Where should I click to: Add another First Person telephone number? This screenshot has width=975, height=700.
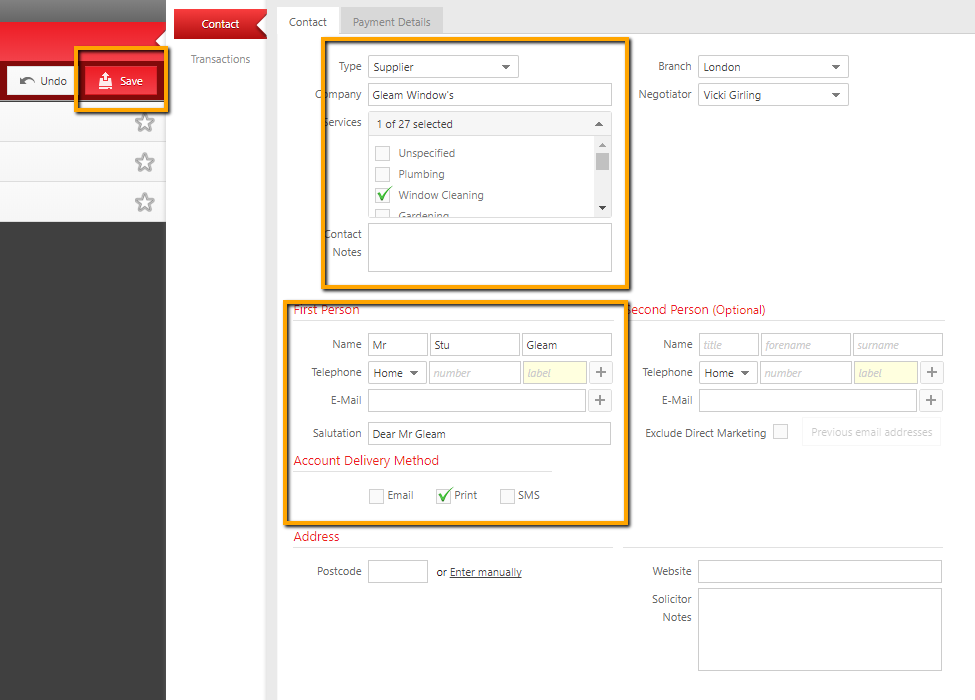click(601, 372)
